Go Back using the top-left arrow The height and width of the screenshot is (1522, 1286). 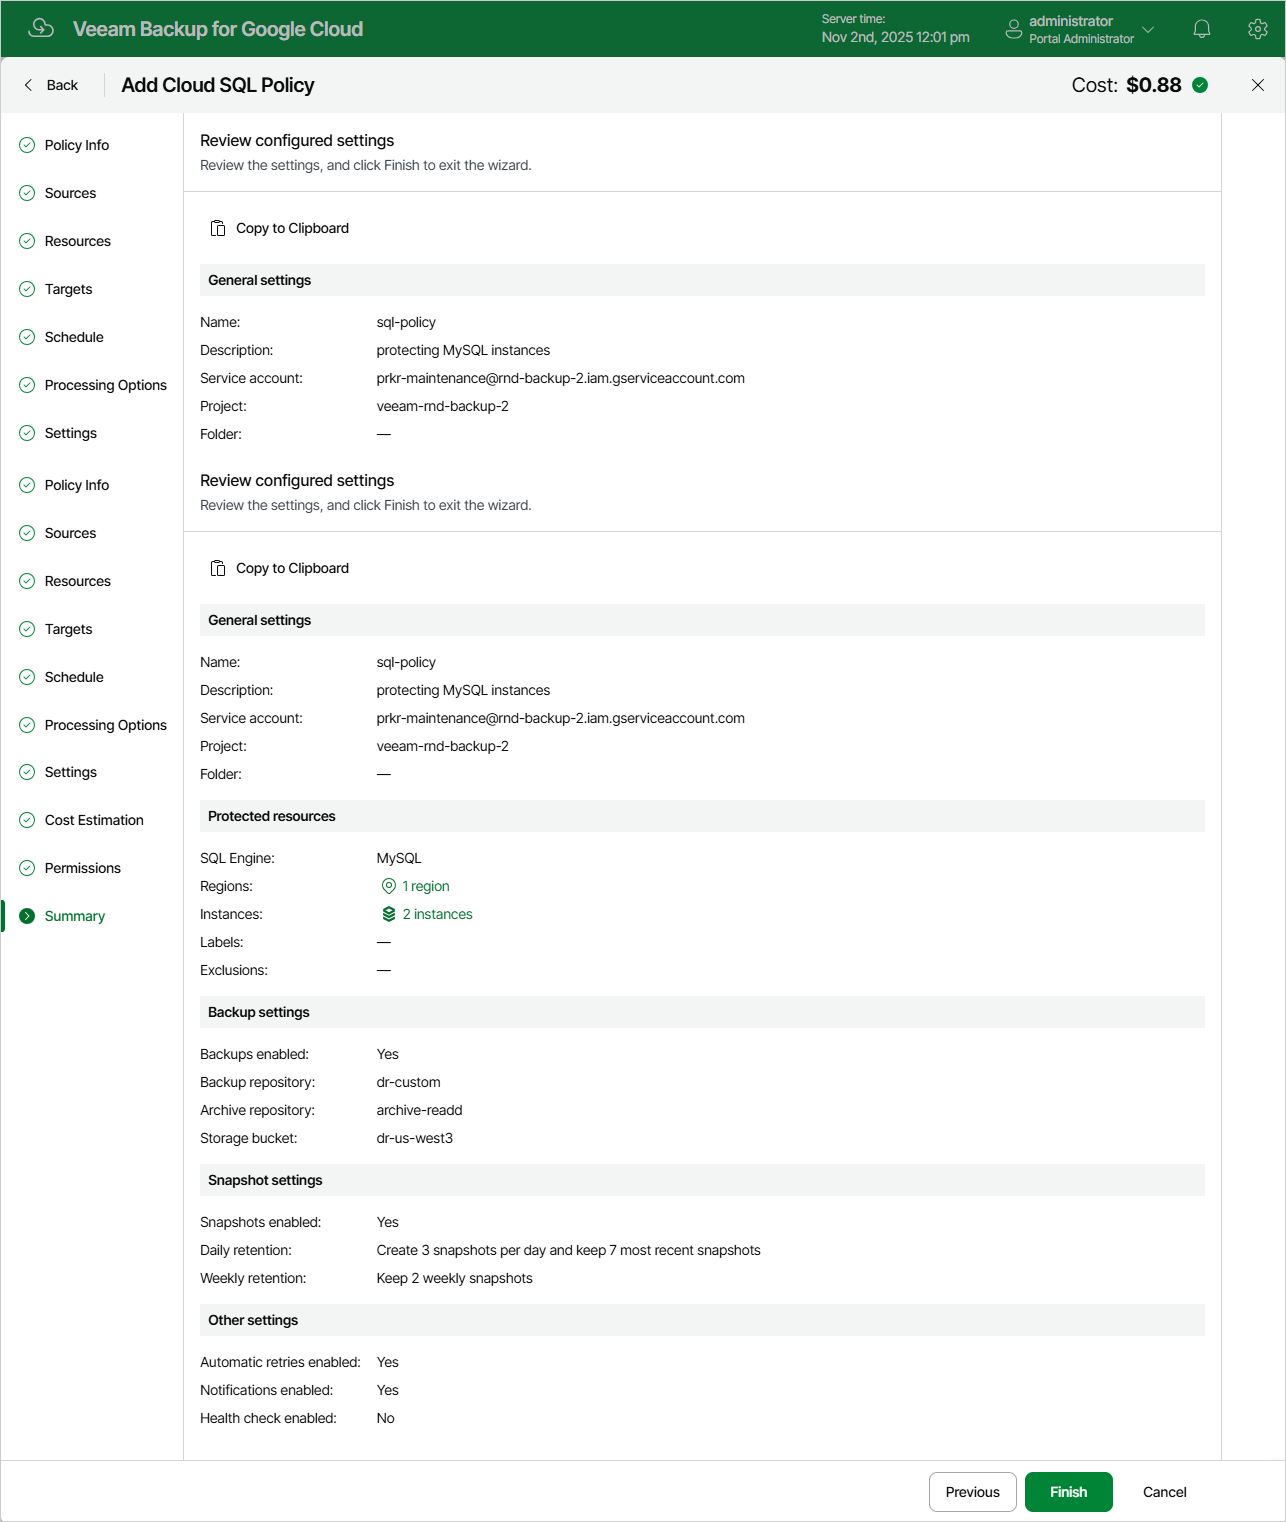tap(50, 85)
